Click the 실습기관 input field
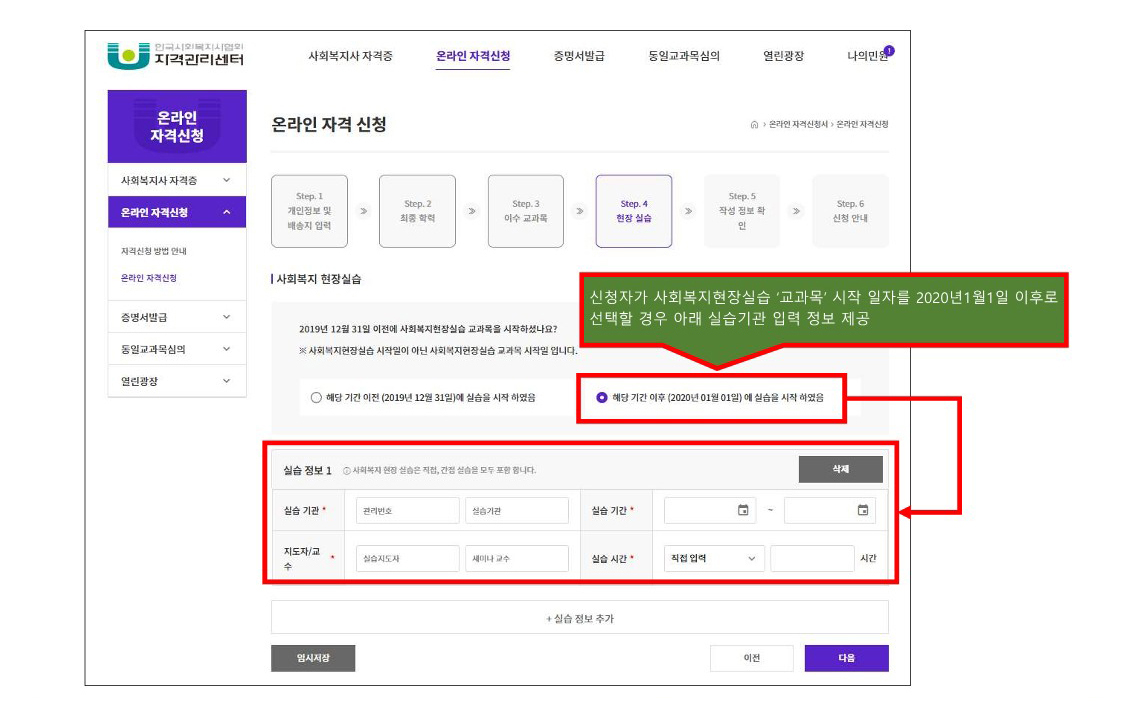This screenshot has width=1123, height=716. [516, 511]
